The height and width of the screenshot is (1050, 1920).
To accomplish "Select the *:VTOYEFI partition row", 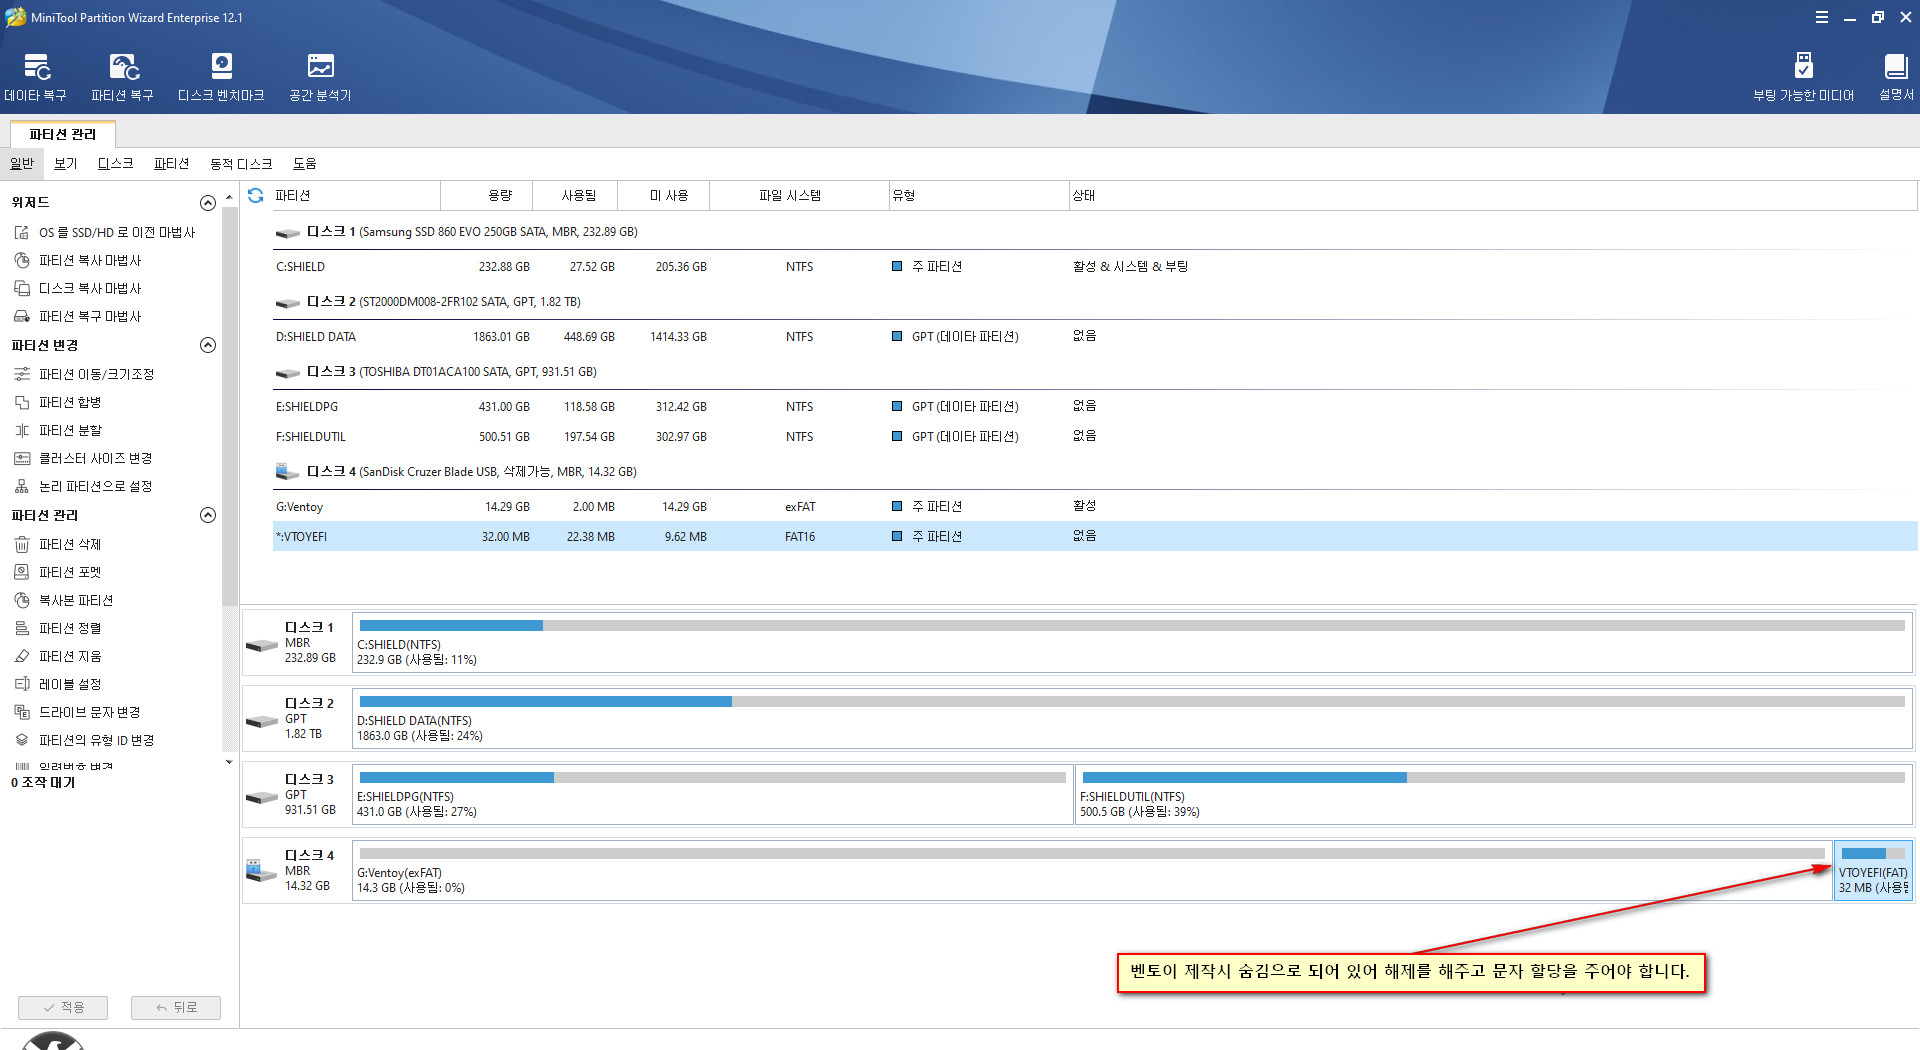I will click(1095, 536).
